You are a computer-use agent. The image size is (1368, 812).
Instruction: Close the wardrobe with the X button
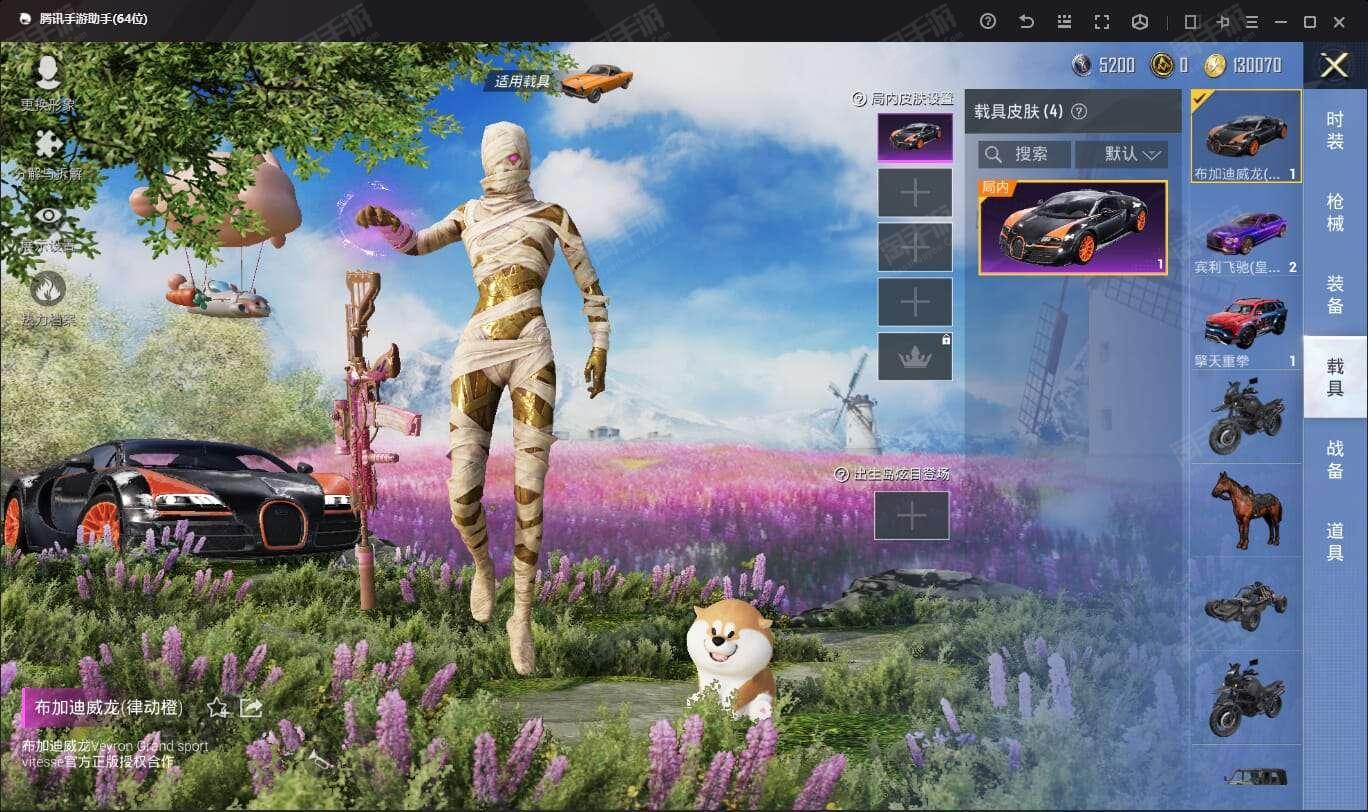pos(1335,65)
